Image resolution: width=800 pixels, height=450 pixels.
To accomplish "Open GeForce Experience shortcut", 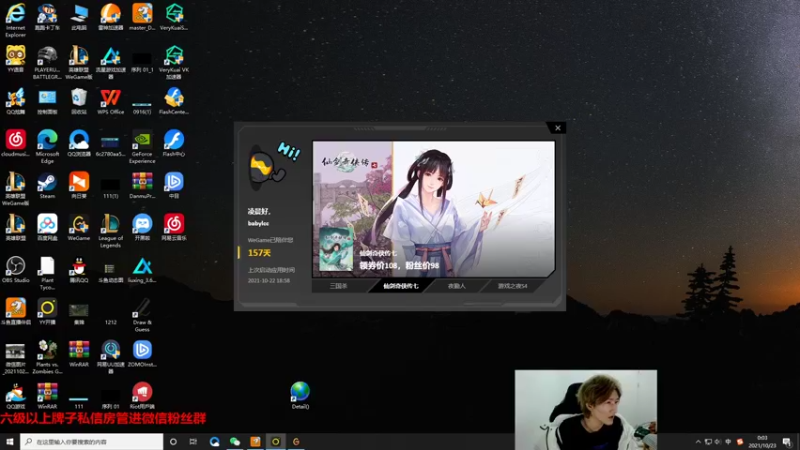I will pyautogui.click(x=142, y=146).
